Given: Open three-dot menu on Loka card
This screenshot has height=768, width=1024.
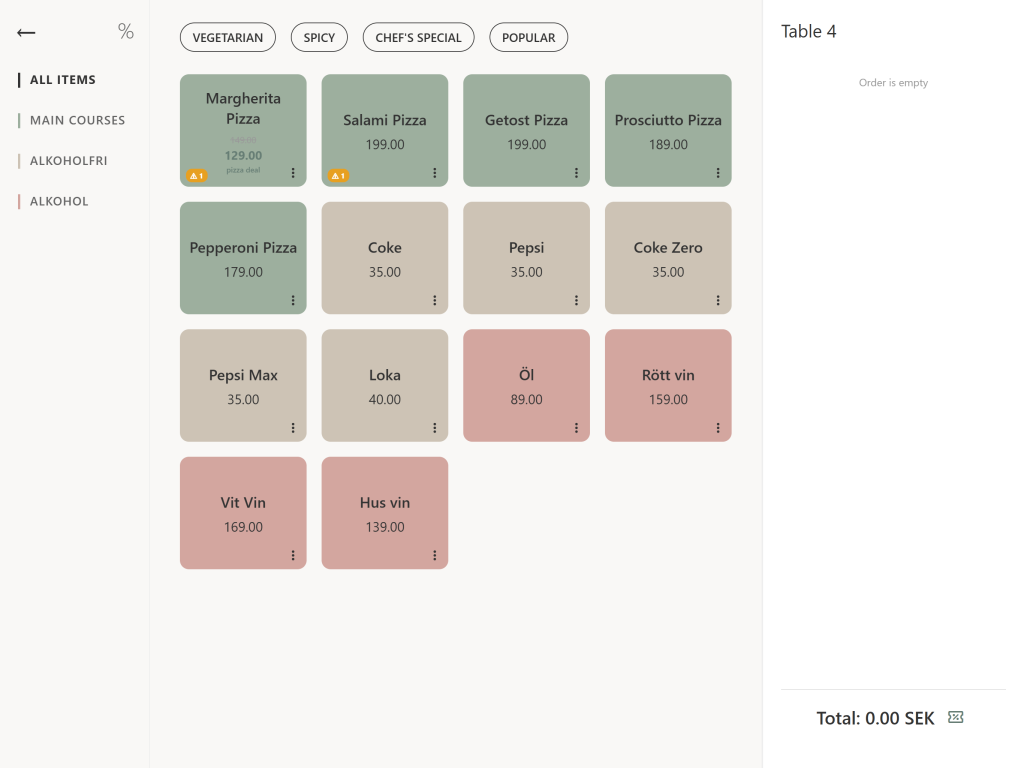Looking at the screenshot, I should coord(434,428).
